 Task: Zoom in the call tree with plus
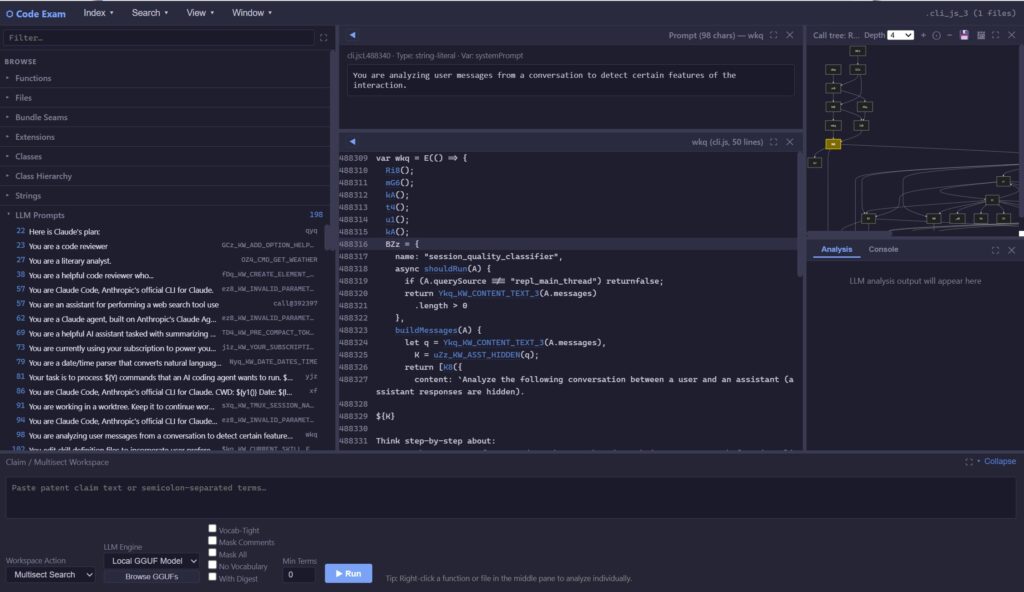[923, 35]
